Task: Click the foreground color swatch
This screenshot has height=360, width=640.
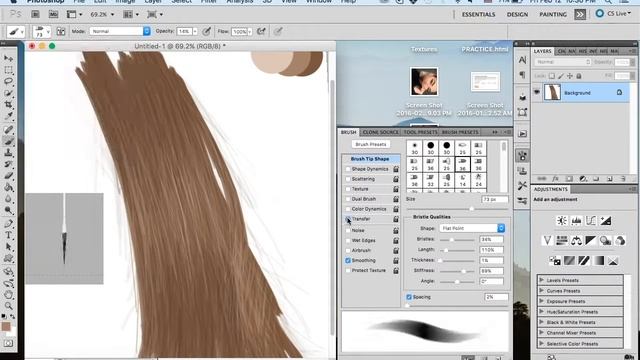Action: coord(6,326)
